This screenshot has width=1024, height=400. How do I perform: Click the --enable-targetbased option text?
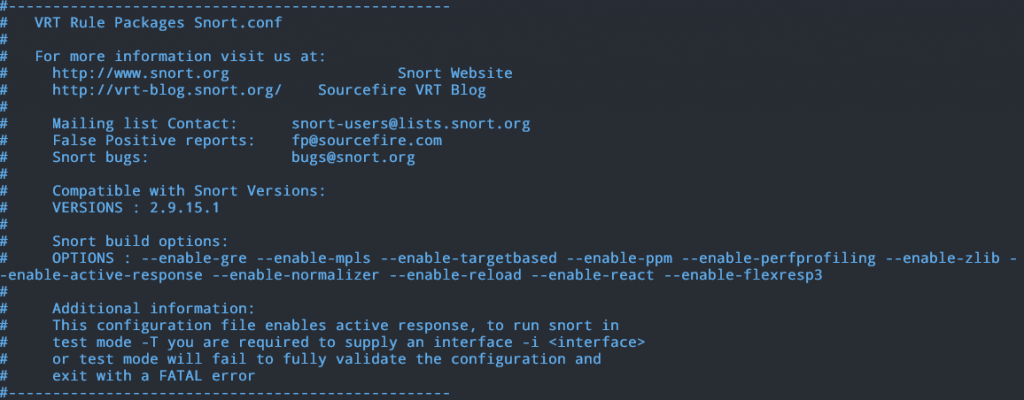click(x=468, y=258)
